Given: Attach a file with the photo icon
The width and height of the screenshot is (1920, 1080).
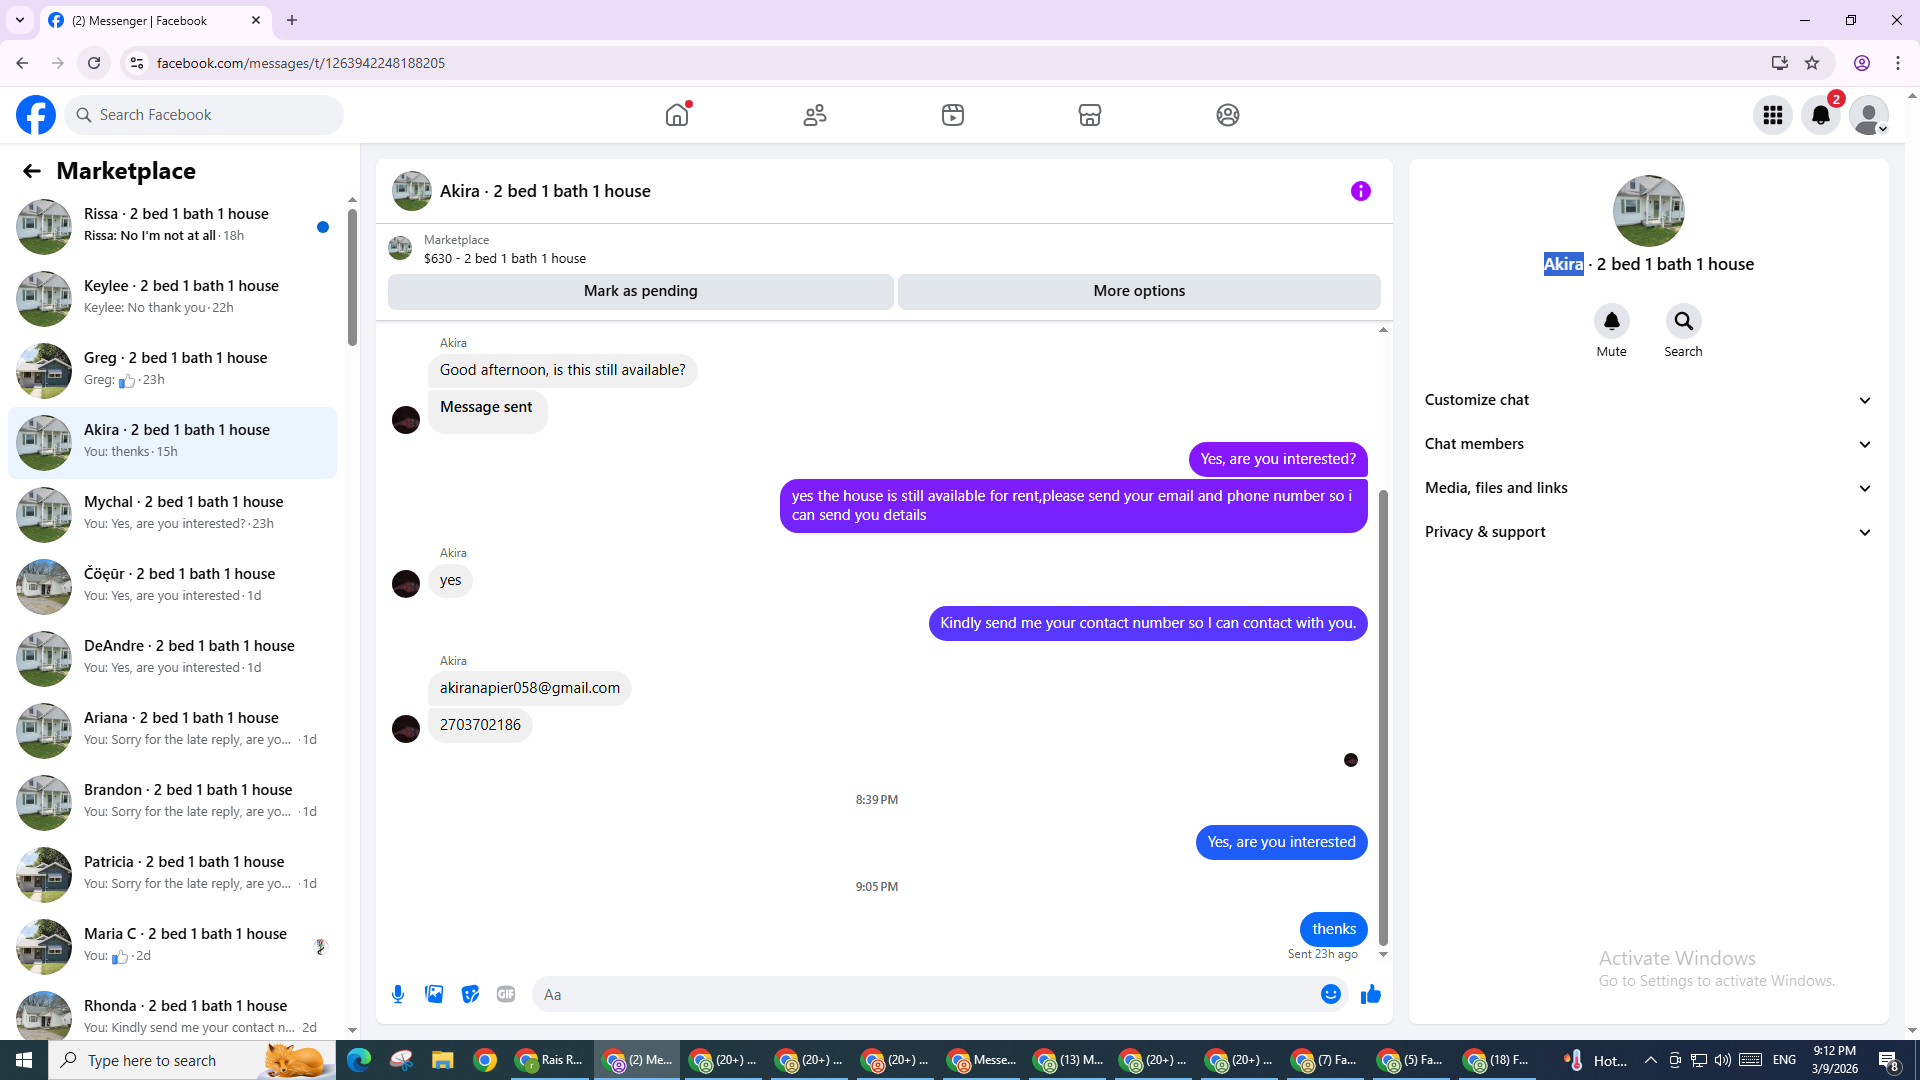Looking at the screenshot, I should point(434,994).
